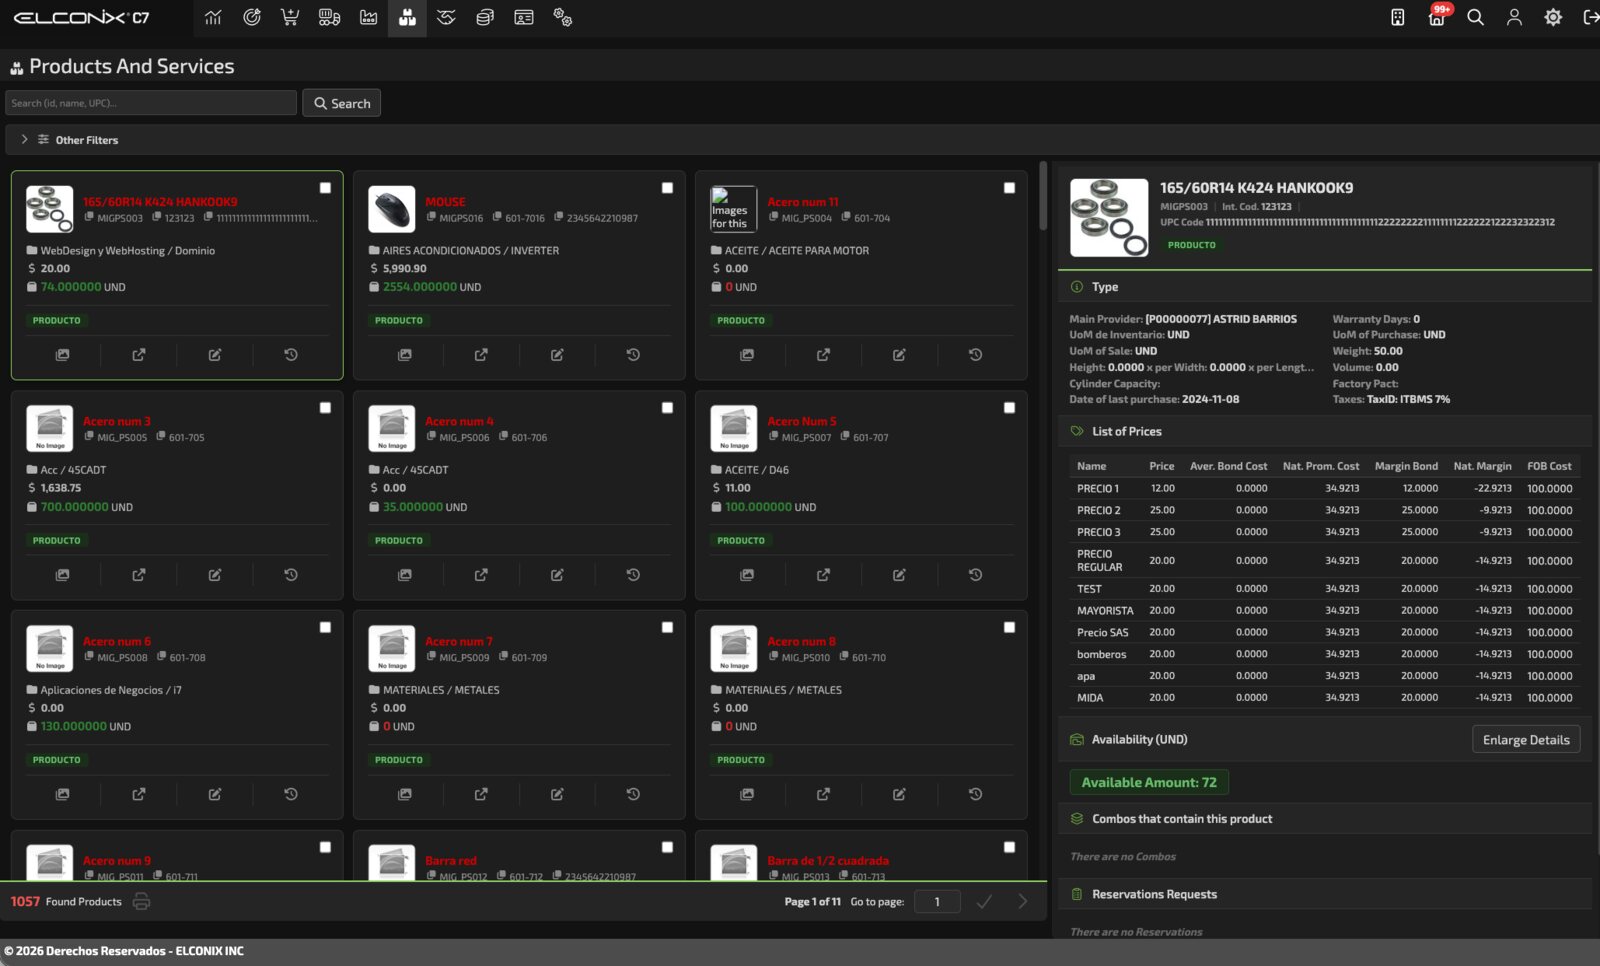
Task: Click the tire product image in details
Action: coord(1109,218)
